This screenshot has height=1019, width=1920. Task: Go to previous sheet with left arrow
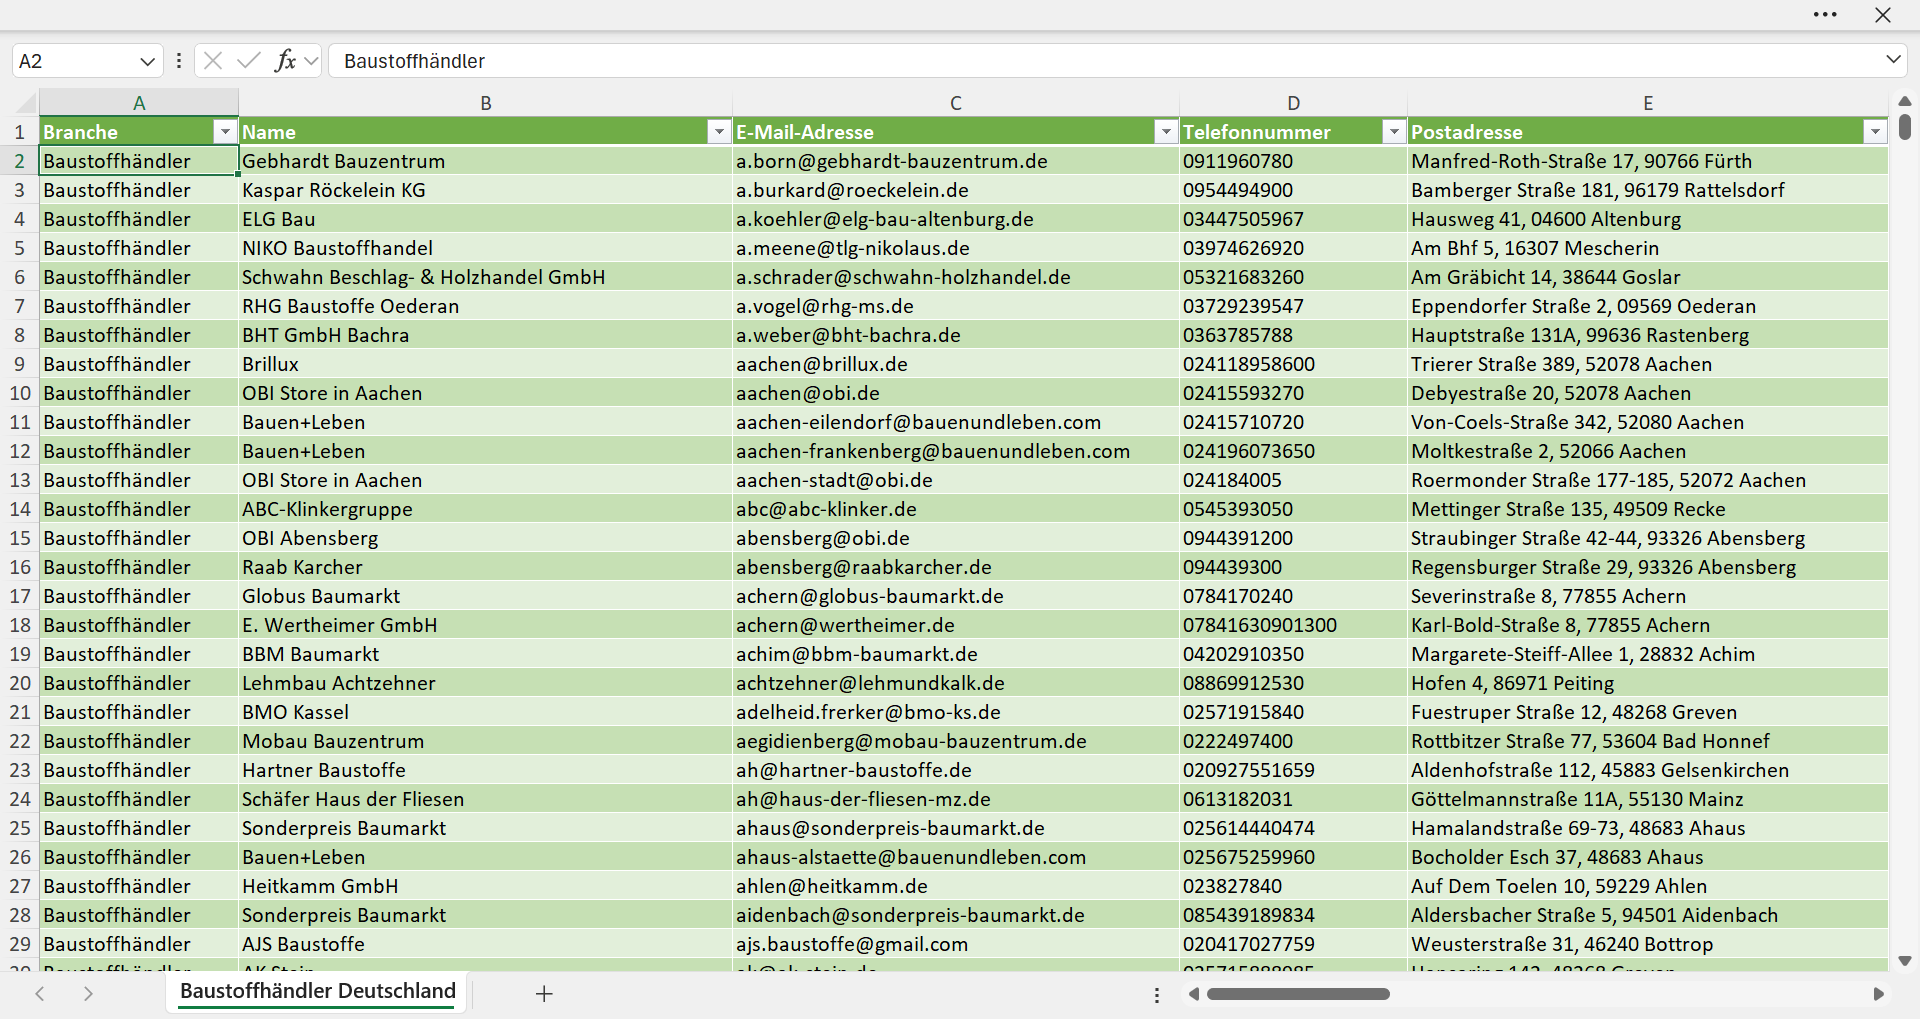[x=40, y=993]
